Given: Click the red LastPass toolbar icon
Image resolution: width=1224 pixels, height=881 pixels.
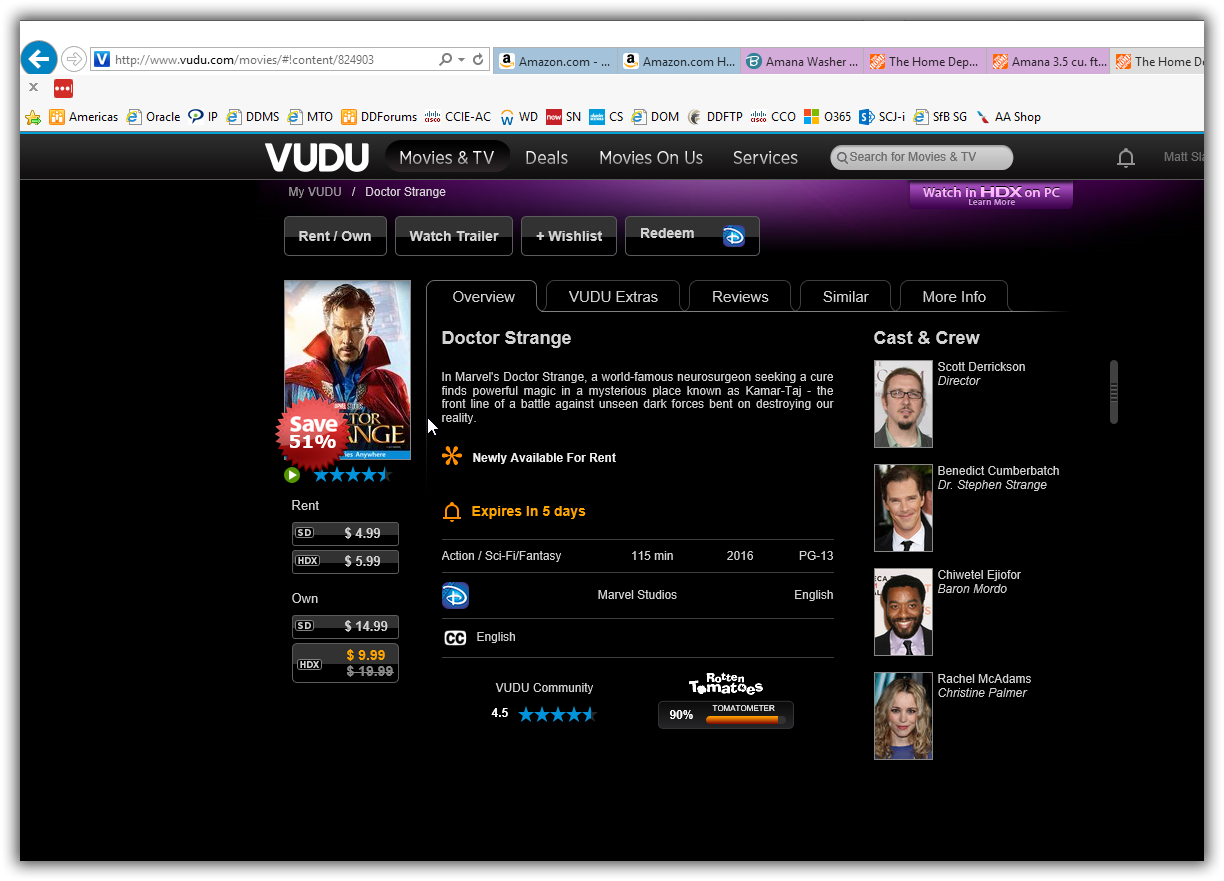Looking at the screenshot, I should pos(63,88).
